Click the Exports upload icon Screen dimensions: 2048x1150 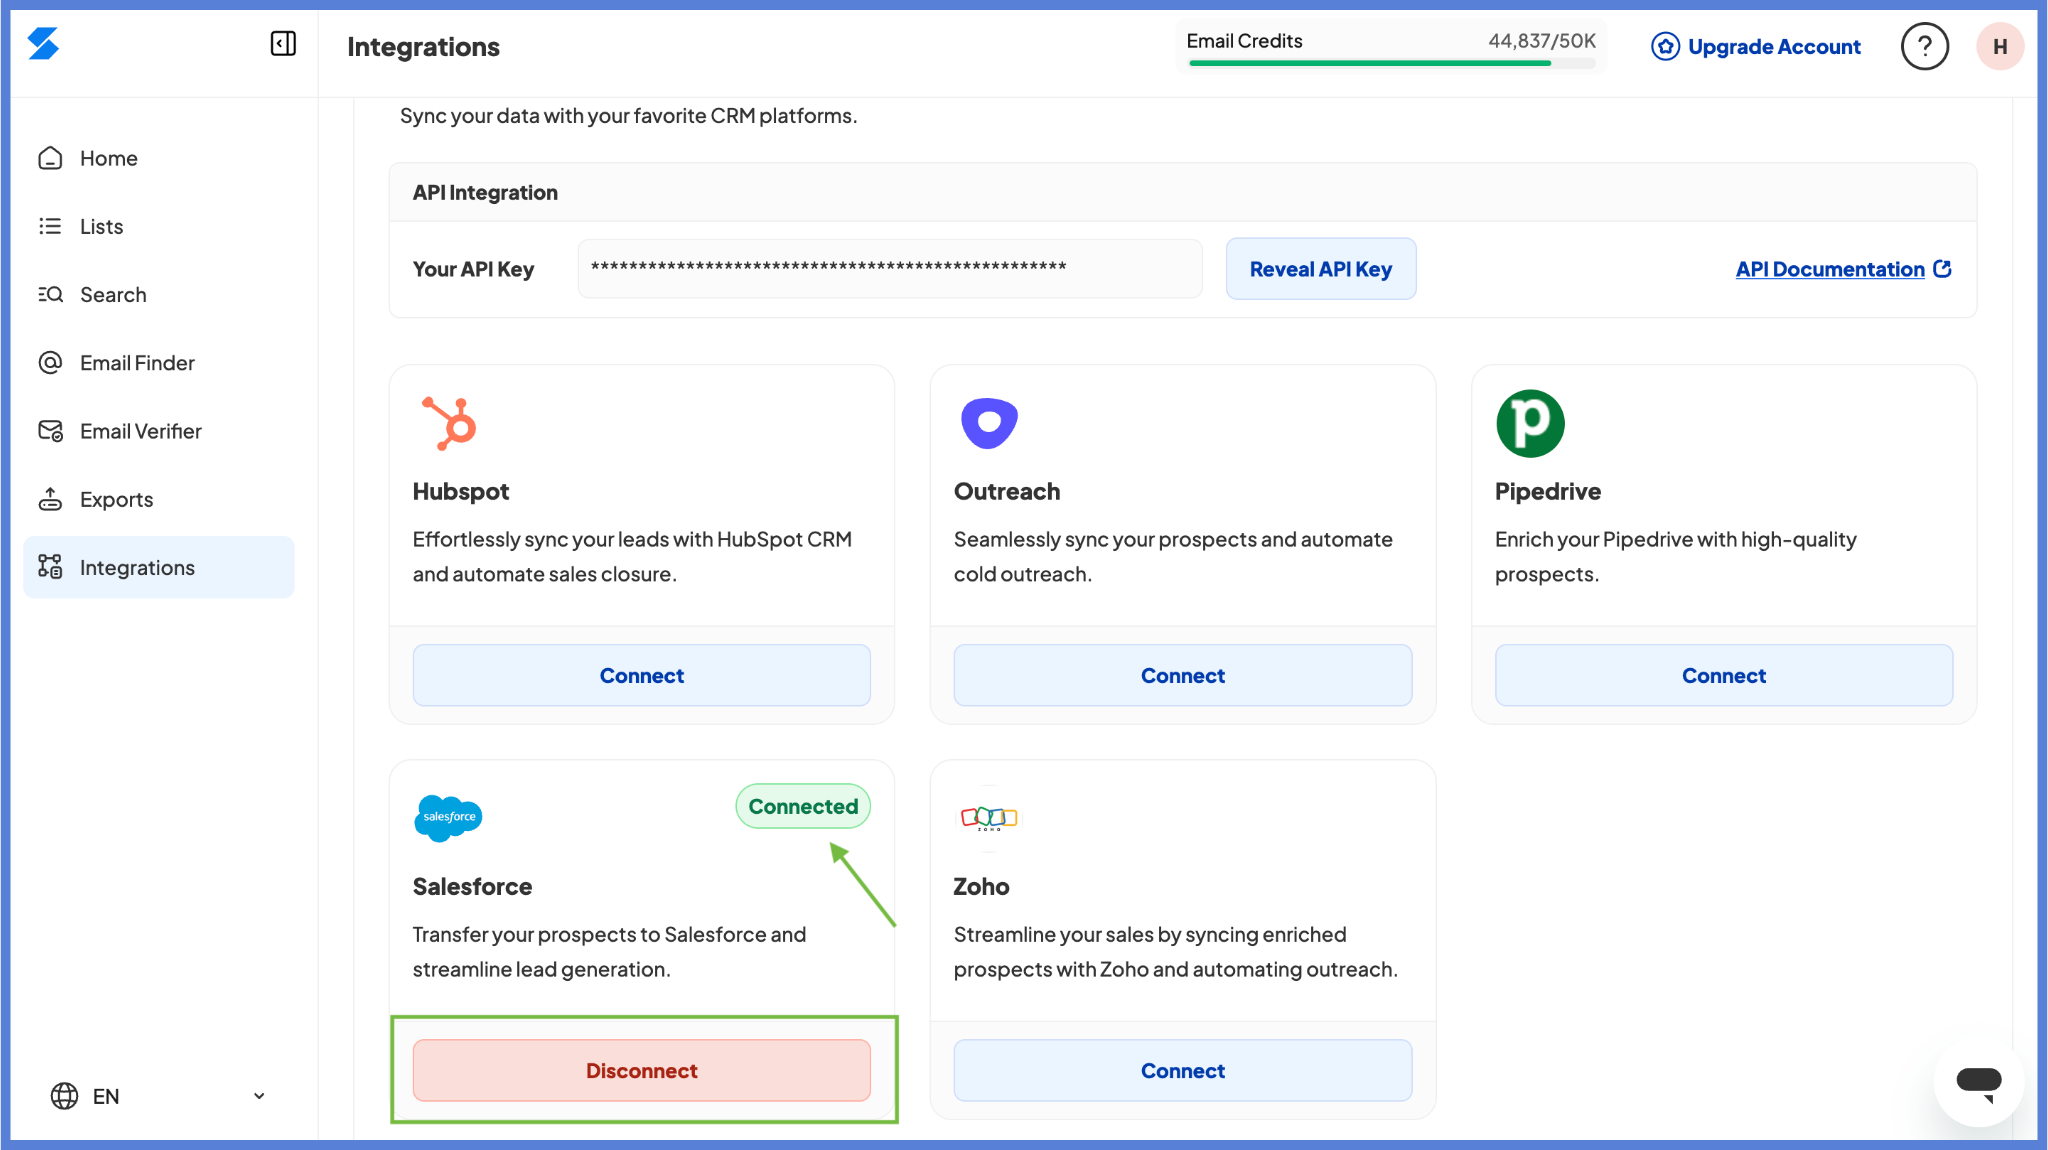[x=50, y=499]
